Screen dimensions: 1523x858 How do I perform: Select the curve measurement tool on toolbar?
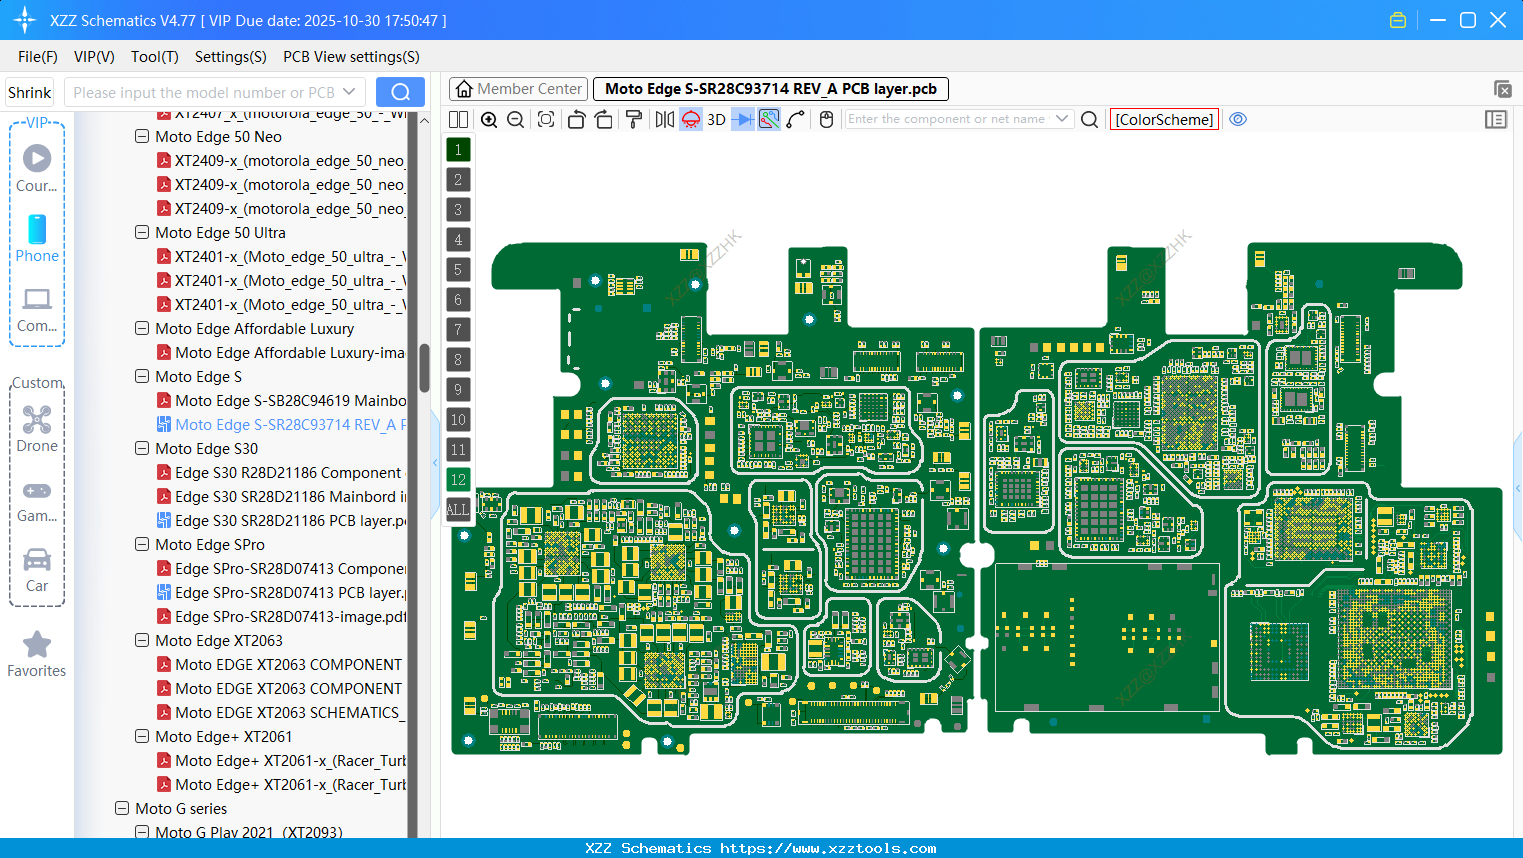click(x=796, y=119)
